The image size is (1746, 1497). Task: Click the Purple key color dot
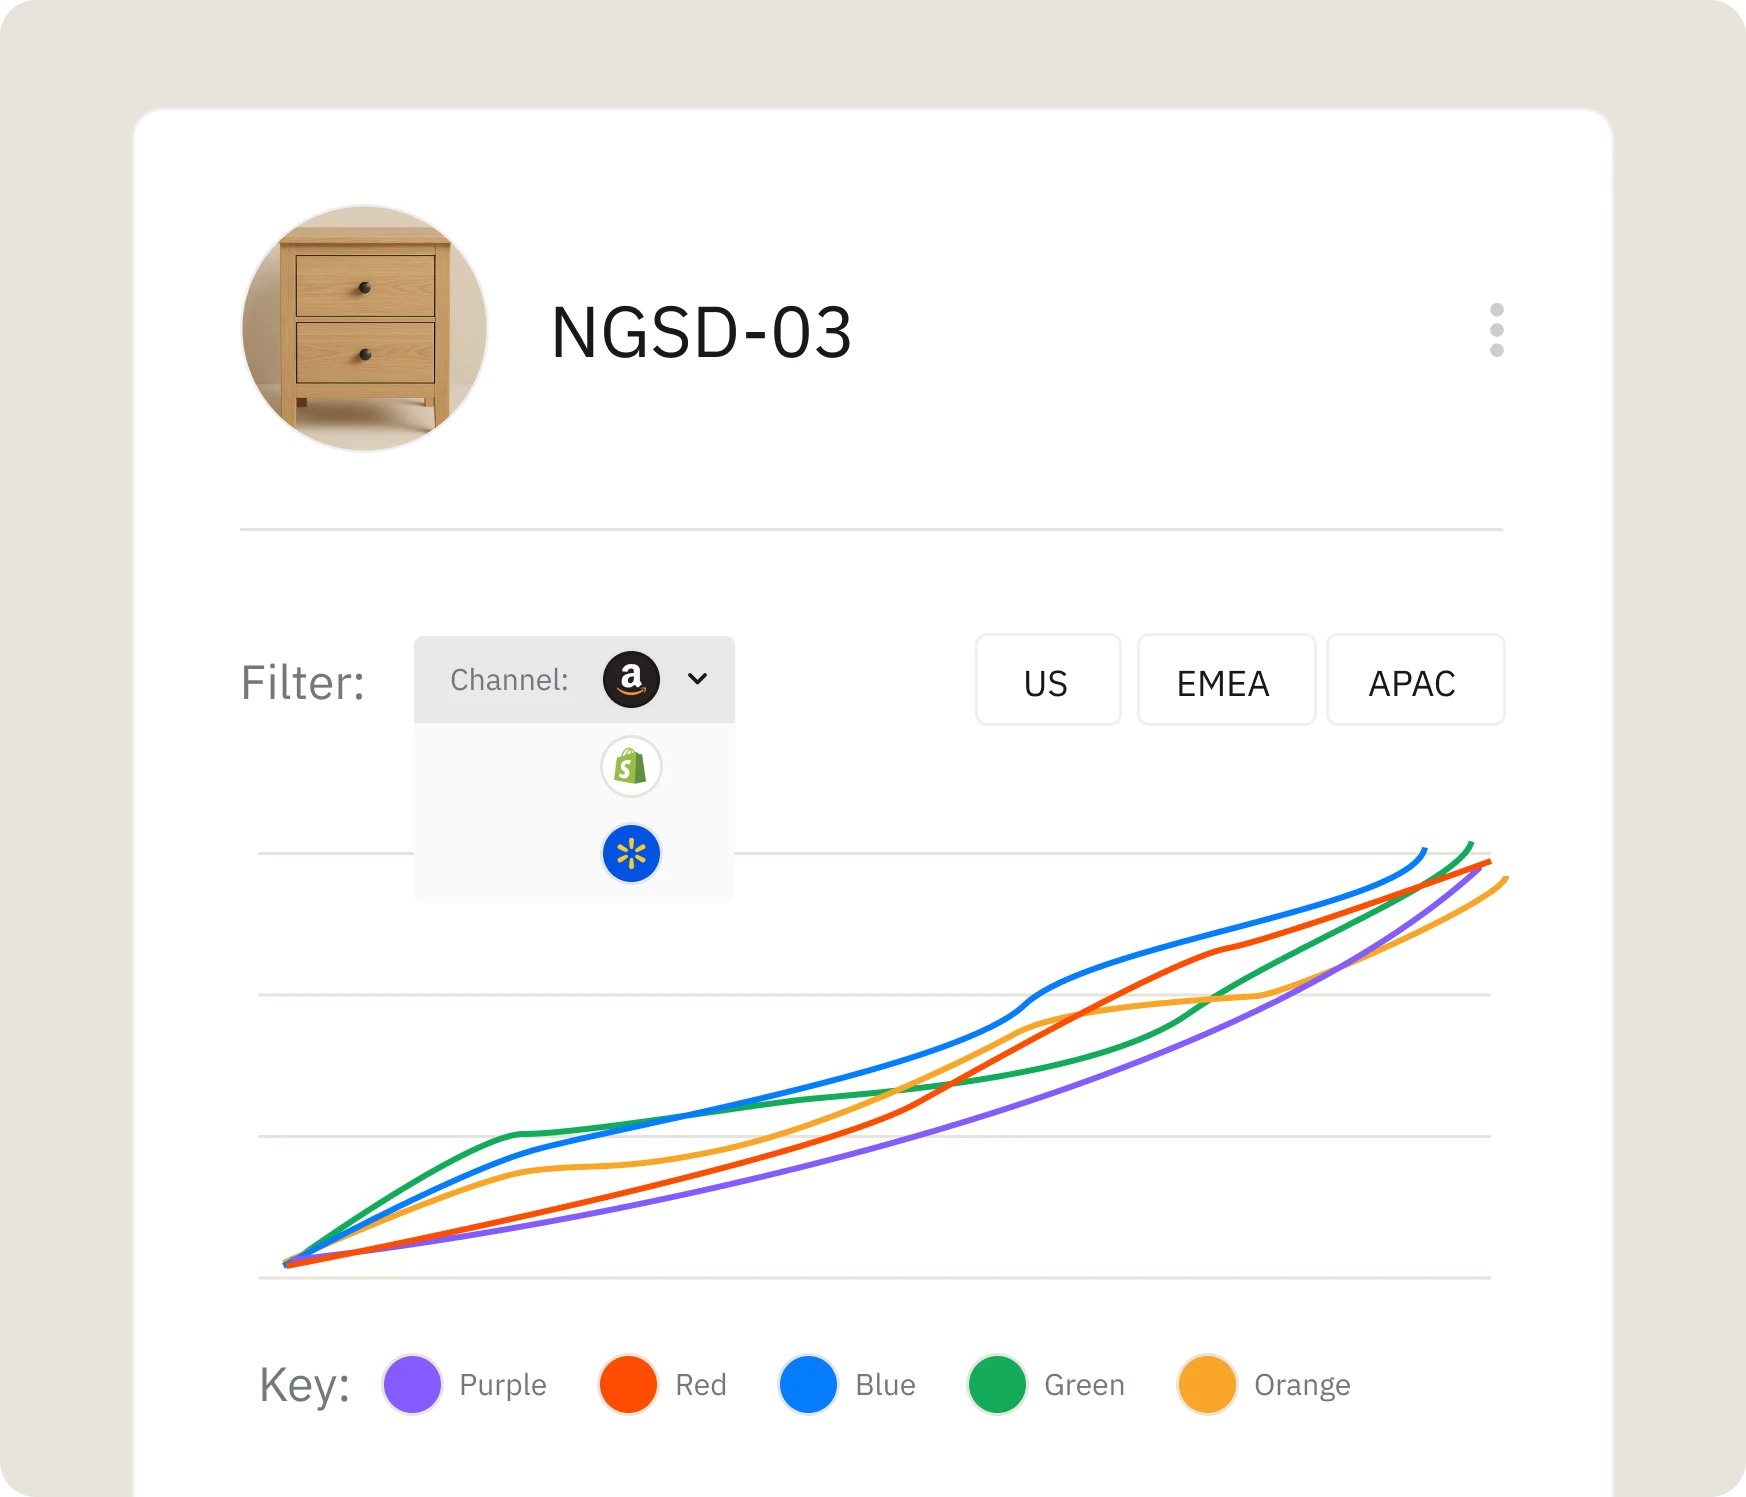pos(412,1385)
